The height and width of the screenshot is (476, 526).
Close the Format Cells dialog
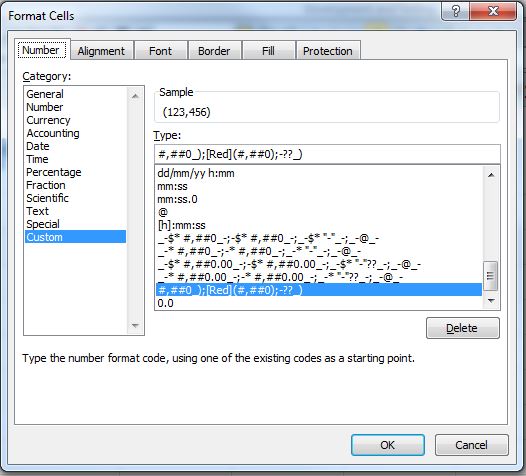(x=493, y=11)
